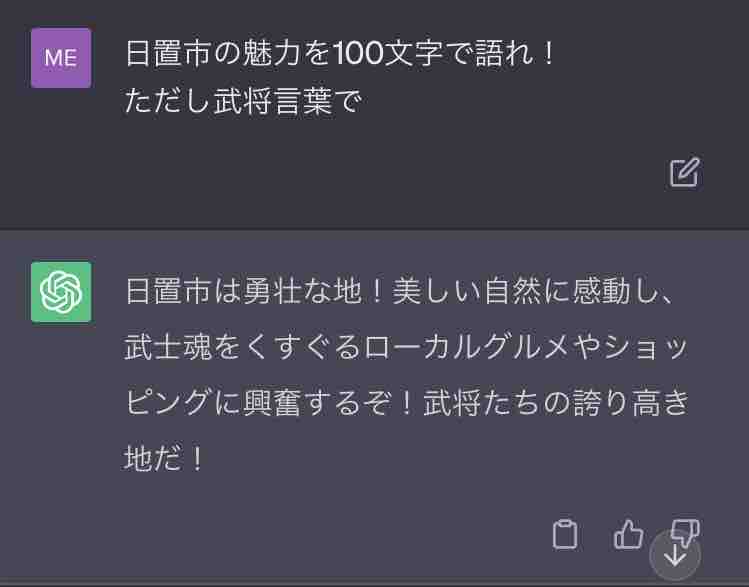Click the green ChatGPT logo avatar
This screenshot has width=749, height=587.
pos(61,292)
